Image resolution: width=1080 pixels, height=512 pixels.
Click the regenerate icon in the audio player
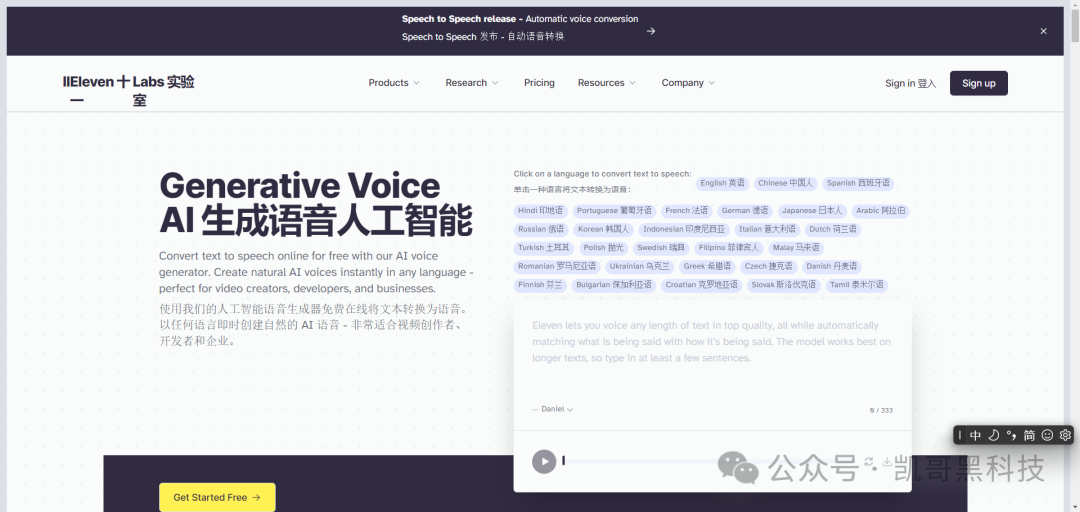coord(869,461)
